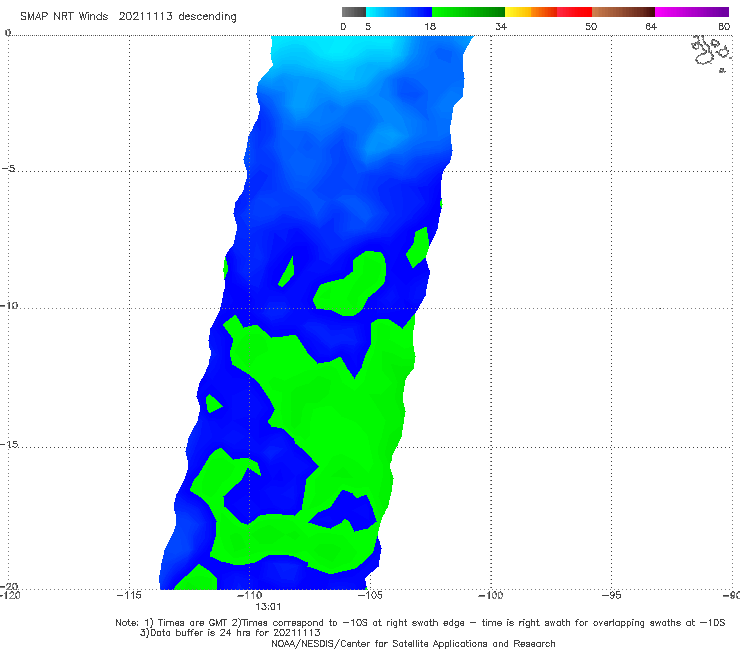Click the magenta-purple segment of the color bar
Viewport: 740px width, 650px height.
click(x=692, y=12)
